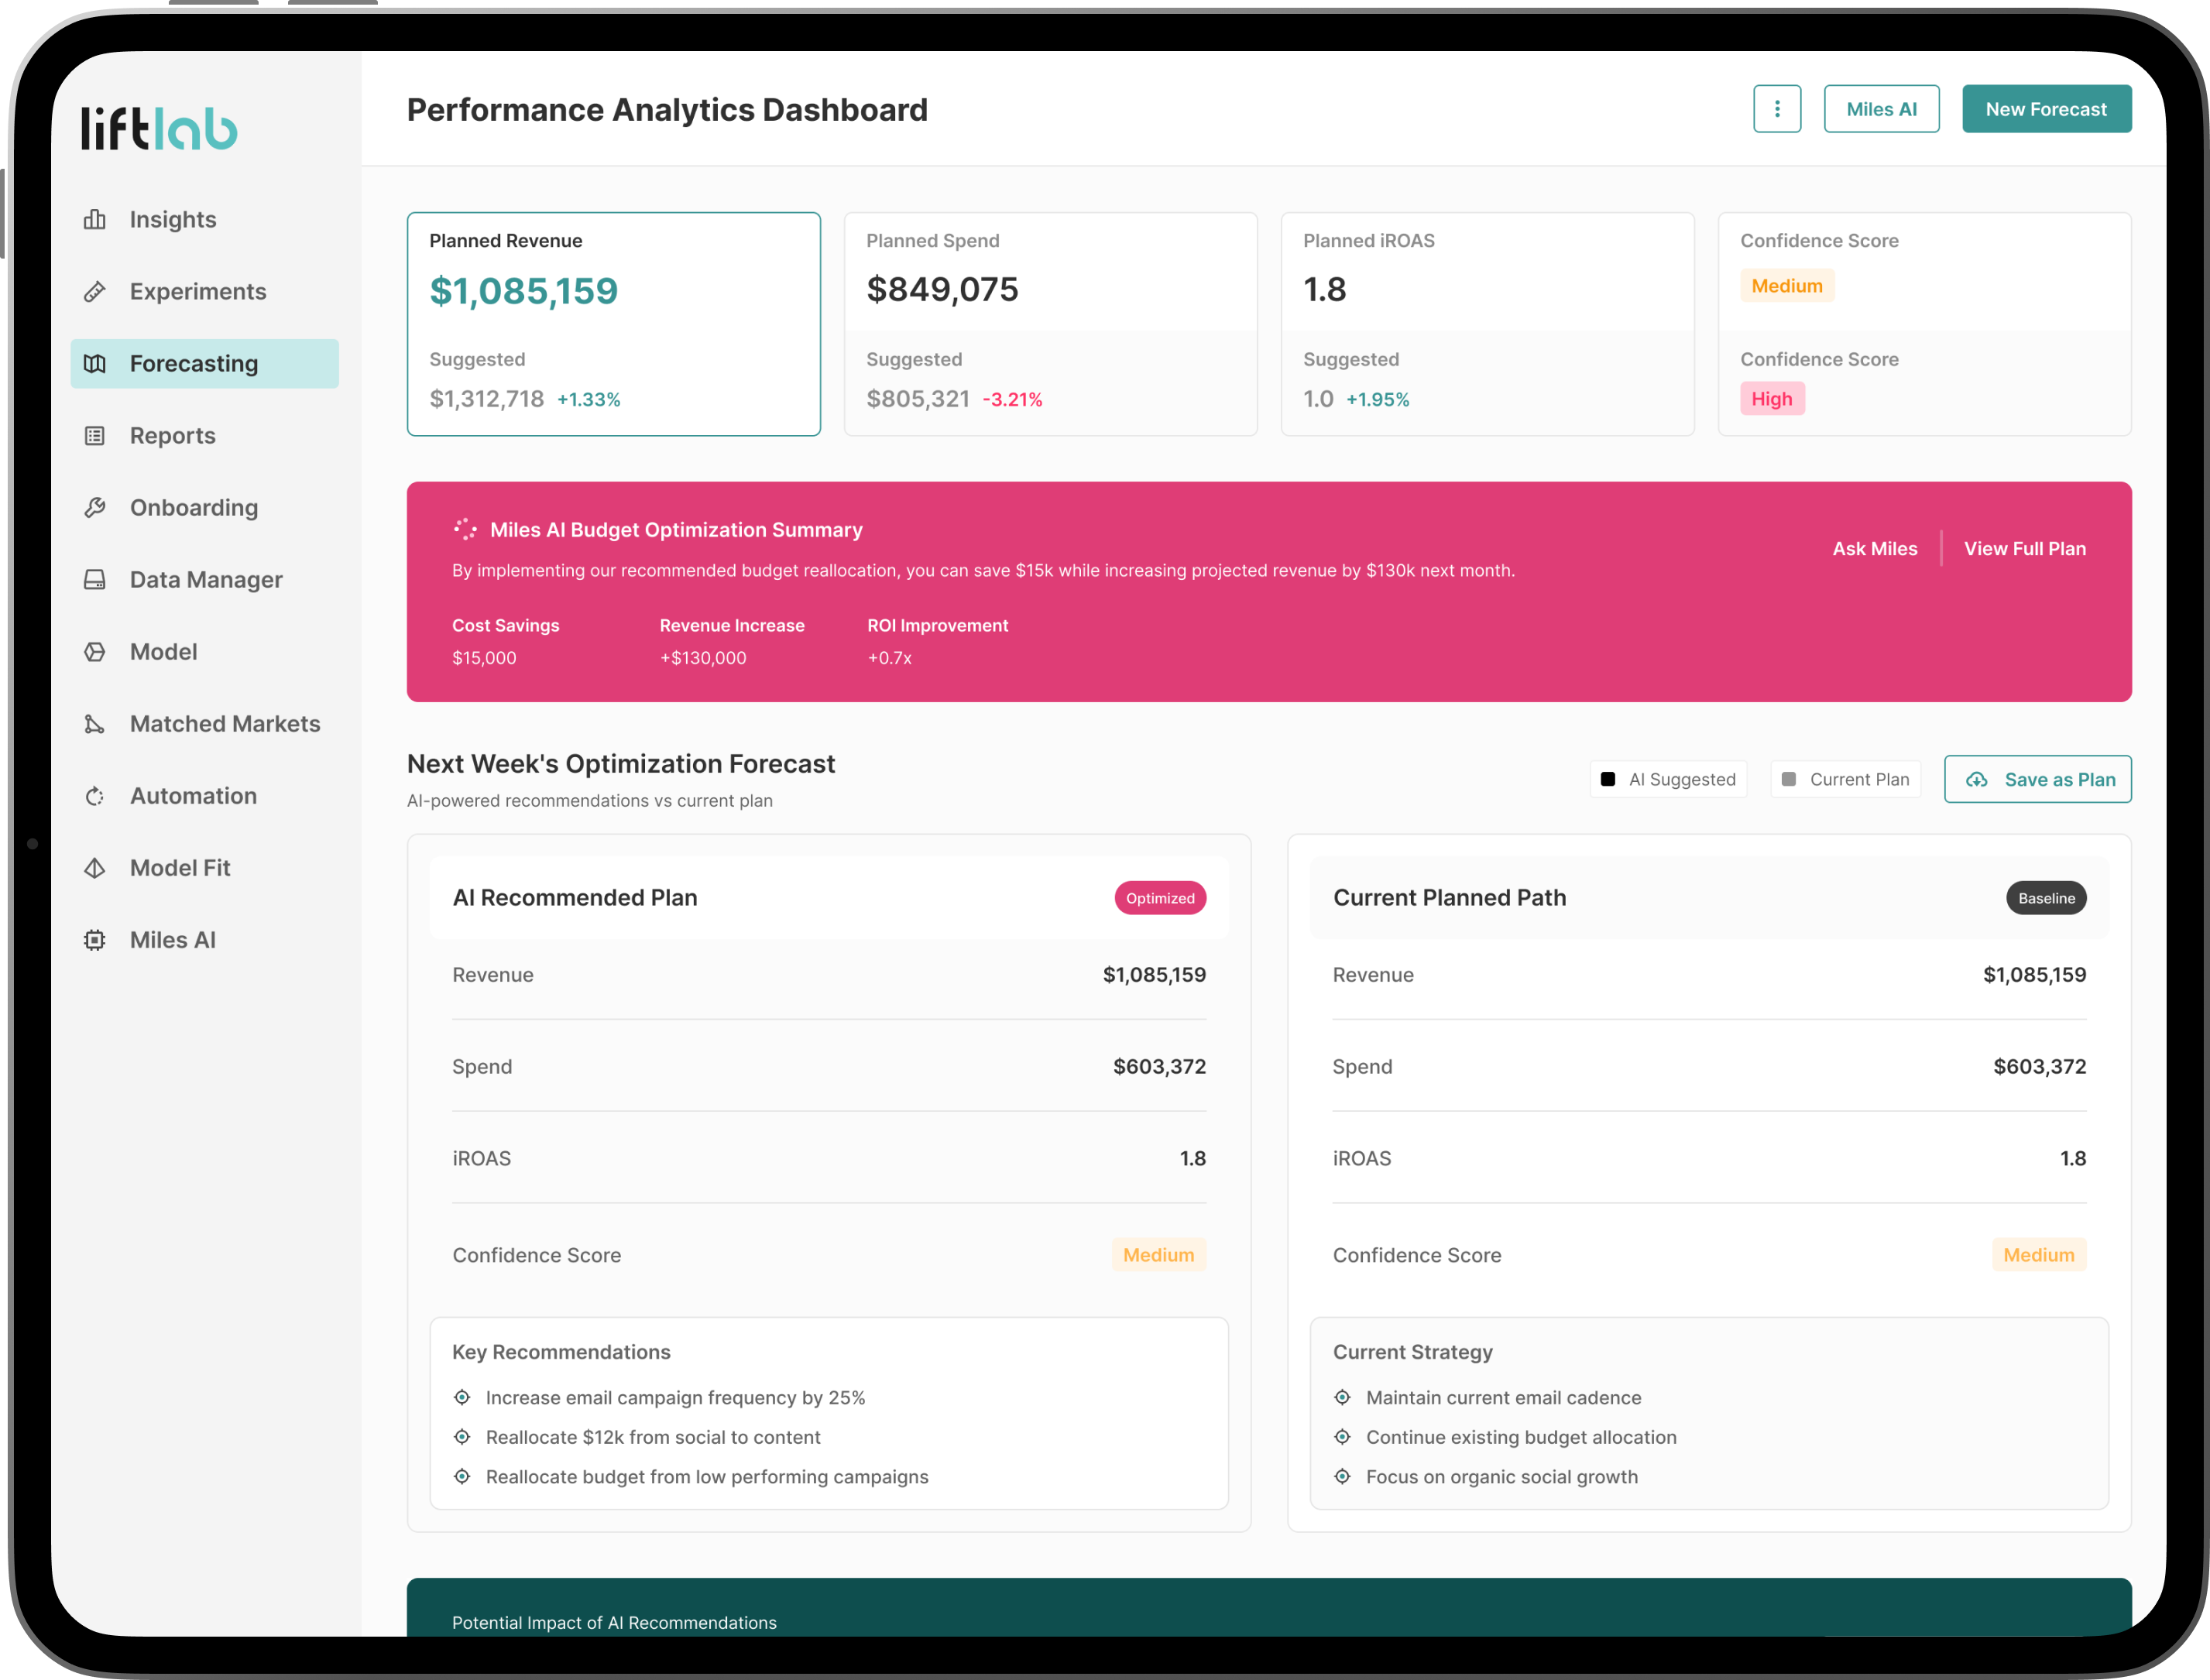Viewport: 2210px width, 1680px height.
Task: Click the View Full Plan link
Action: point(2024,548)
